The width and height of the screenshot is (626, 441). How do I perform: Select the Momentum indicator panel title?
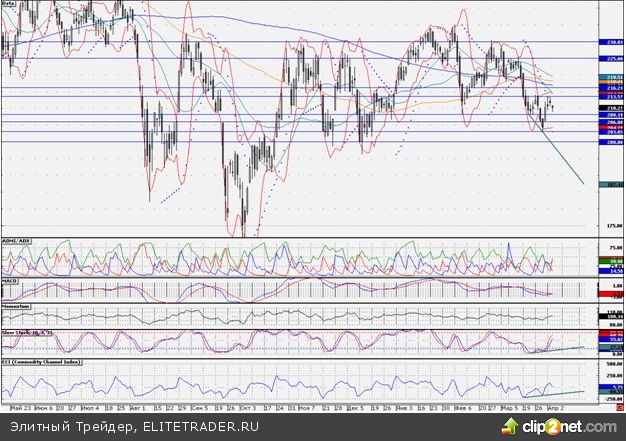[x=16, y=306]
